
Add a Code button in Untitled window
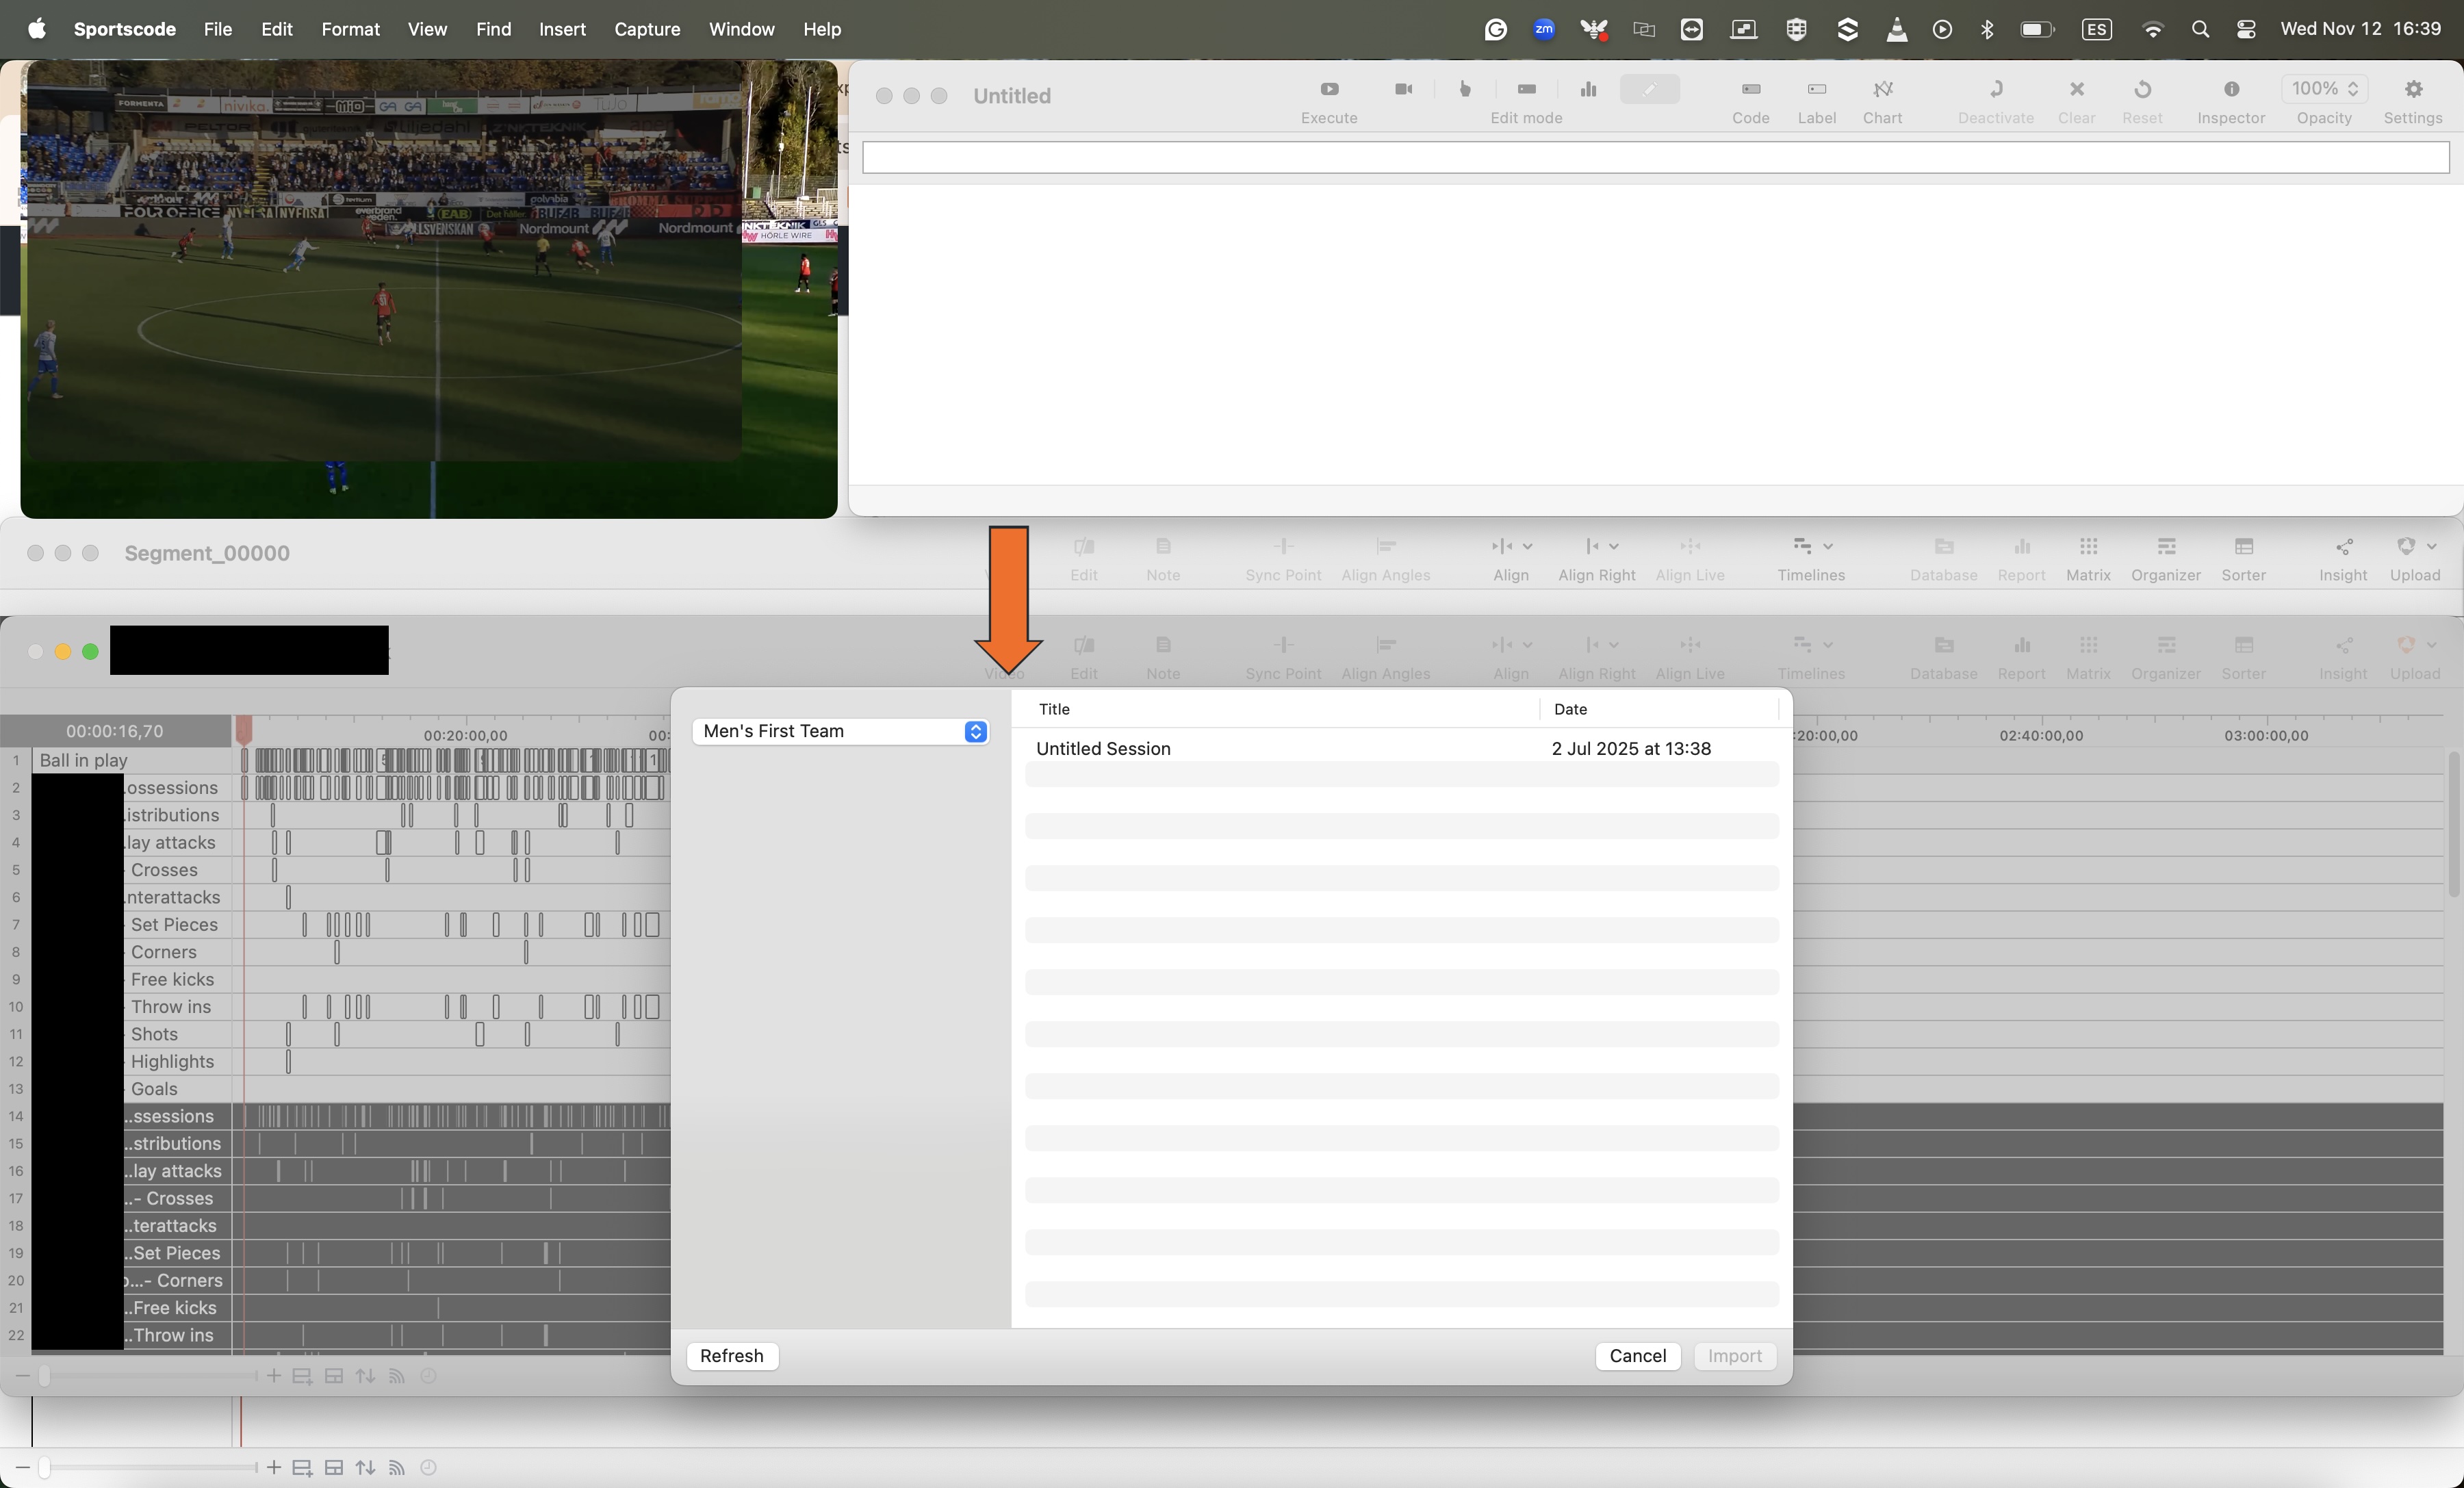pyautogui.click(x=1750, y=101)
